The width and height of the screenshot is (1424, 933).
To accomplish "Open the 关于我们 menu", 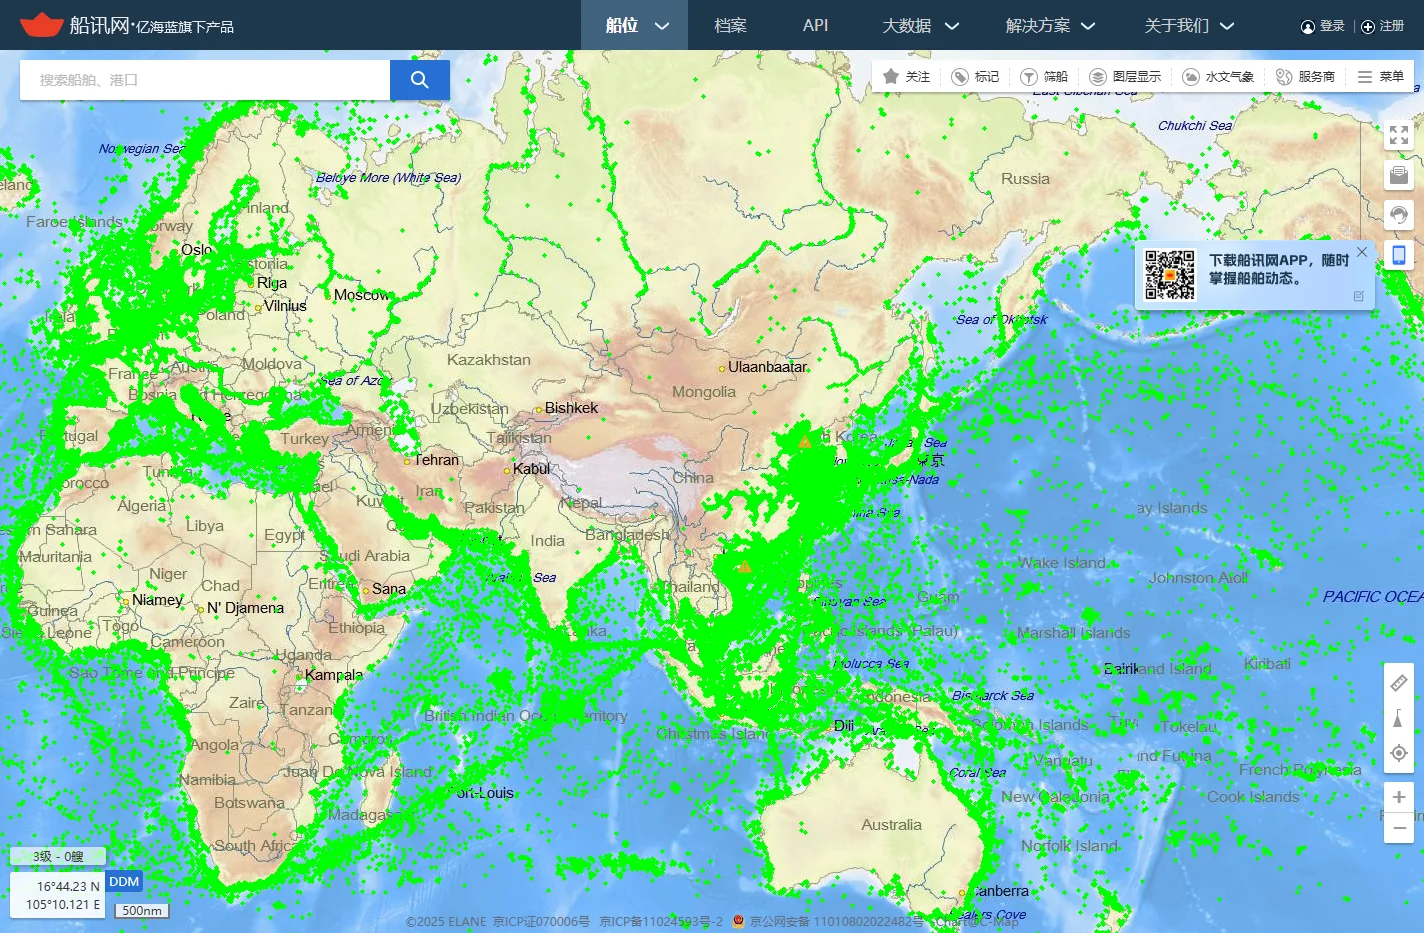I will tap(1176, 25).
